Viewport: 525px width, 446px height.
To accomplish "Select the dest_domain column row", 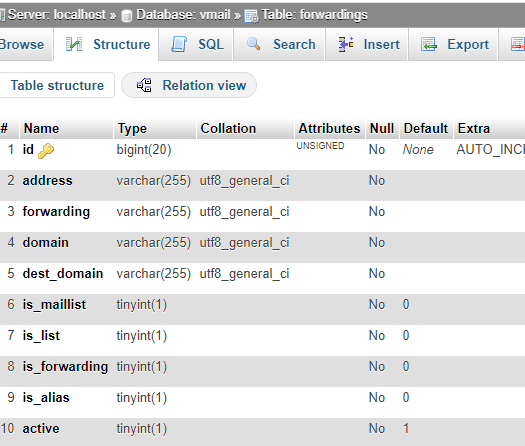I will pos(262,274).
